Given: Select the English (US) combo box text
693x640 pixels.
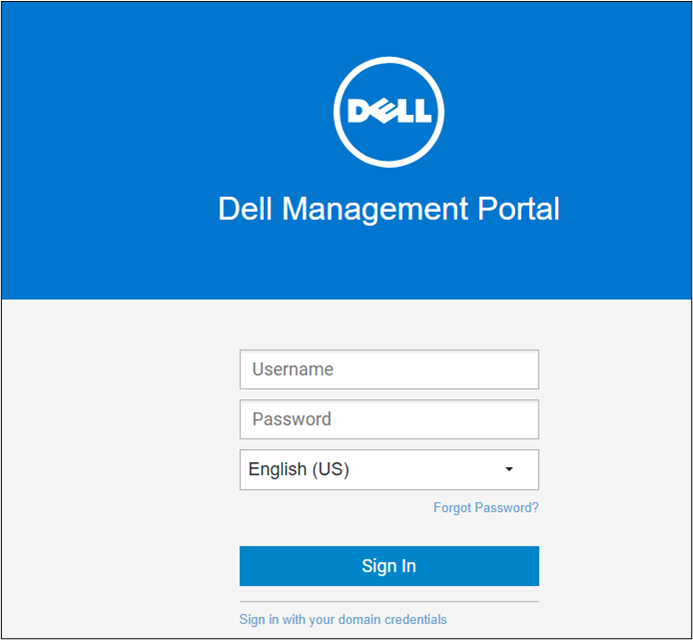Looking at the screenshot, I should [299, 469].
